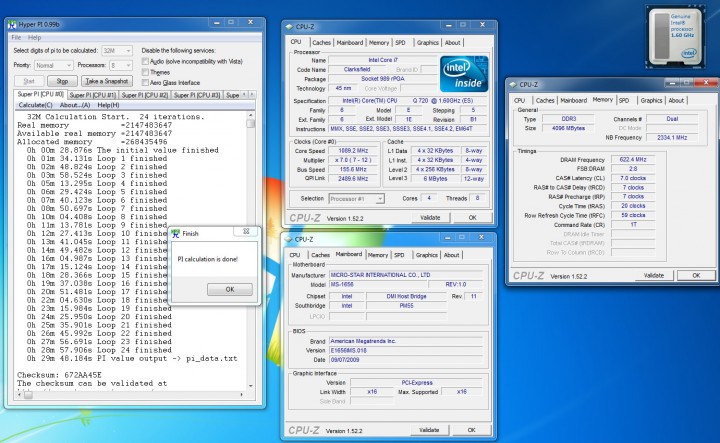Click OK in the Finish dialog
This screenshot has width=720, height=443.
coord(230,289)
